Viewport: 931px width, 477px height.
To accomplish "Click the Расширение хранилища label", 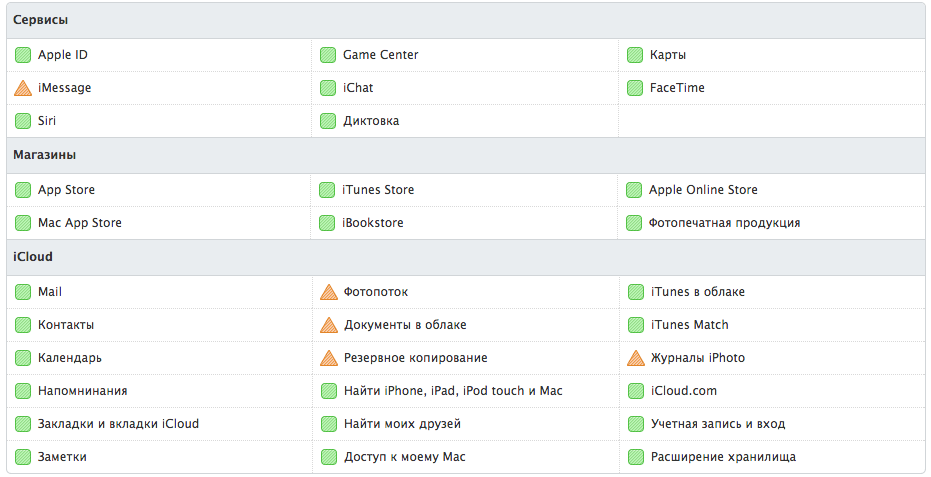I will pyautogui.click(x=723, y=457).
